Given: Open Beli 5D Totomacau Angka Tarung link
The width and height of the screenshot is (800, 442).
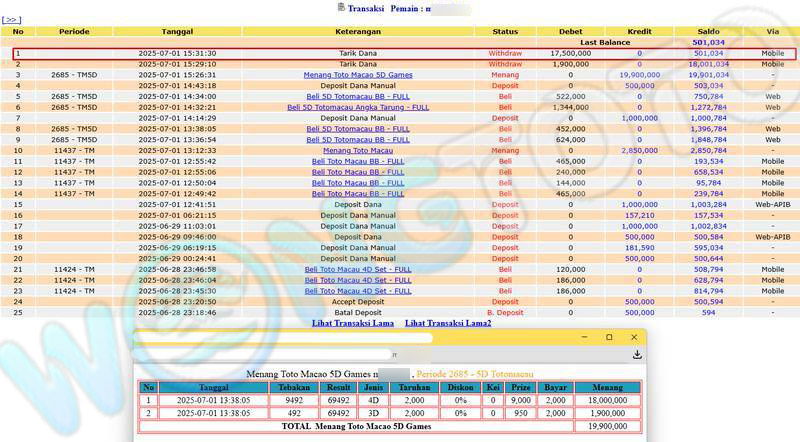Looking at the screenshot, I should (358, 107).
